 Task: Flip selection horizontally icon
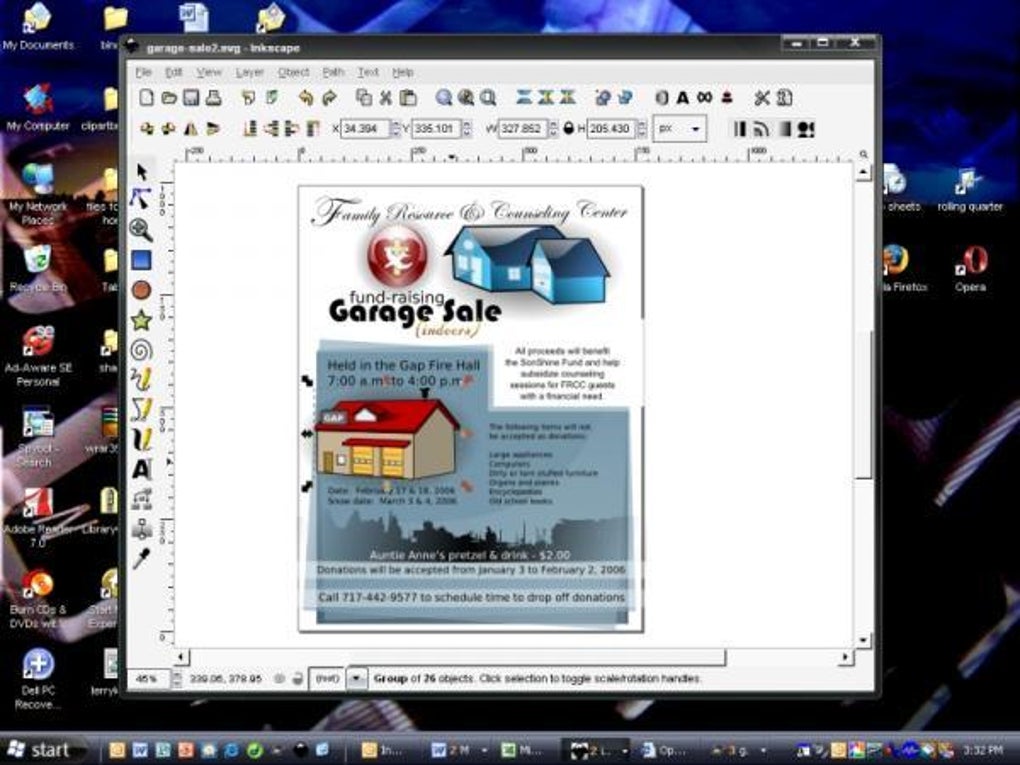pyautogui.click(x=191, y=129)
